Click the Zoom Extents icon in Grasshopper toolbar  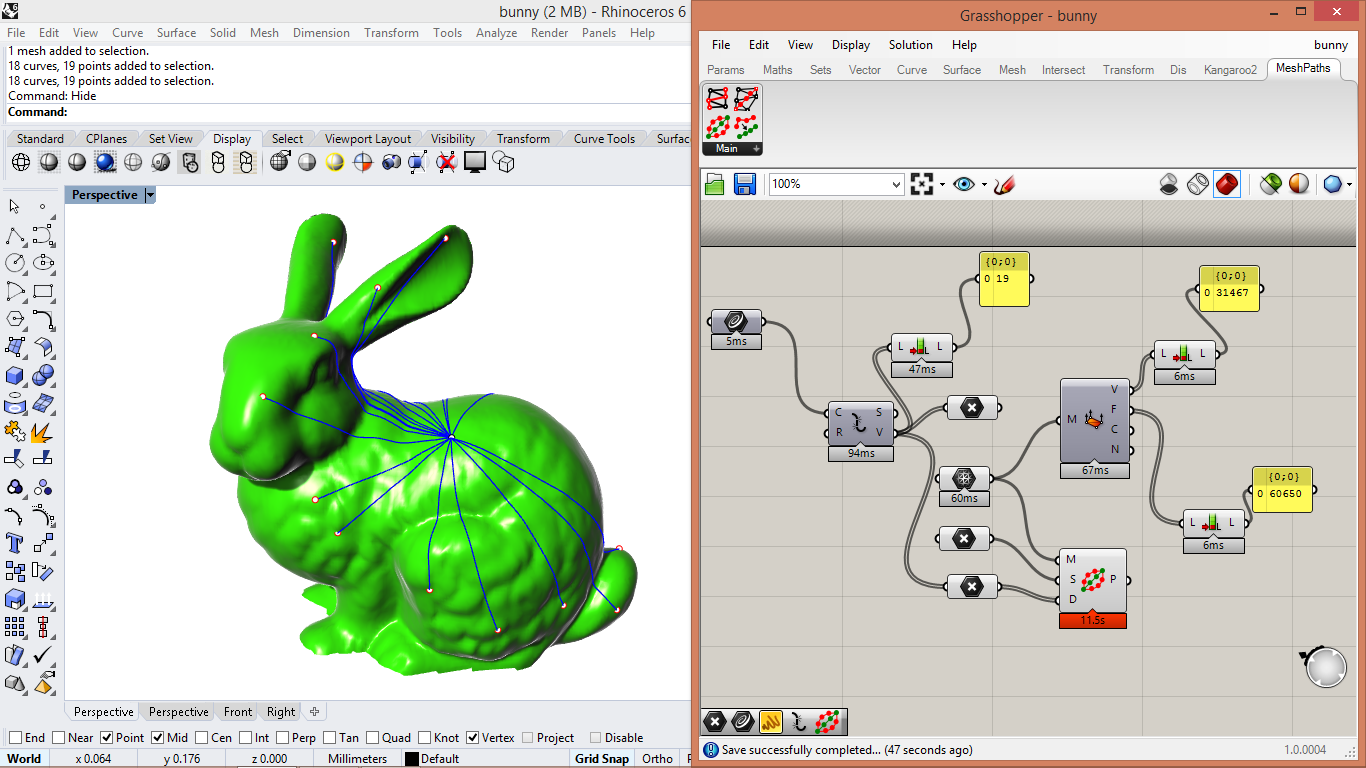coord(921,184)
